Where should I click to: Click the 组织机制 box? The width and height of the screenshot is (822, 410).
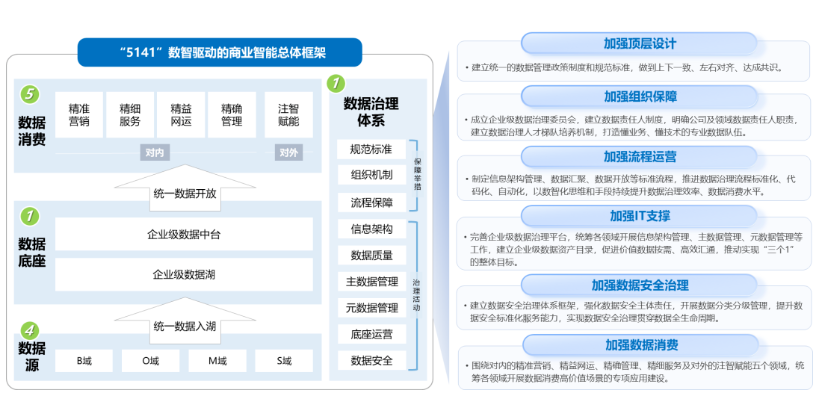point(372,175)
